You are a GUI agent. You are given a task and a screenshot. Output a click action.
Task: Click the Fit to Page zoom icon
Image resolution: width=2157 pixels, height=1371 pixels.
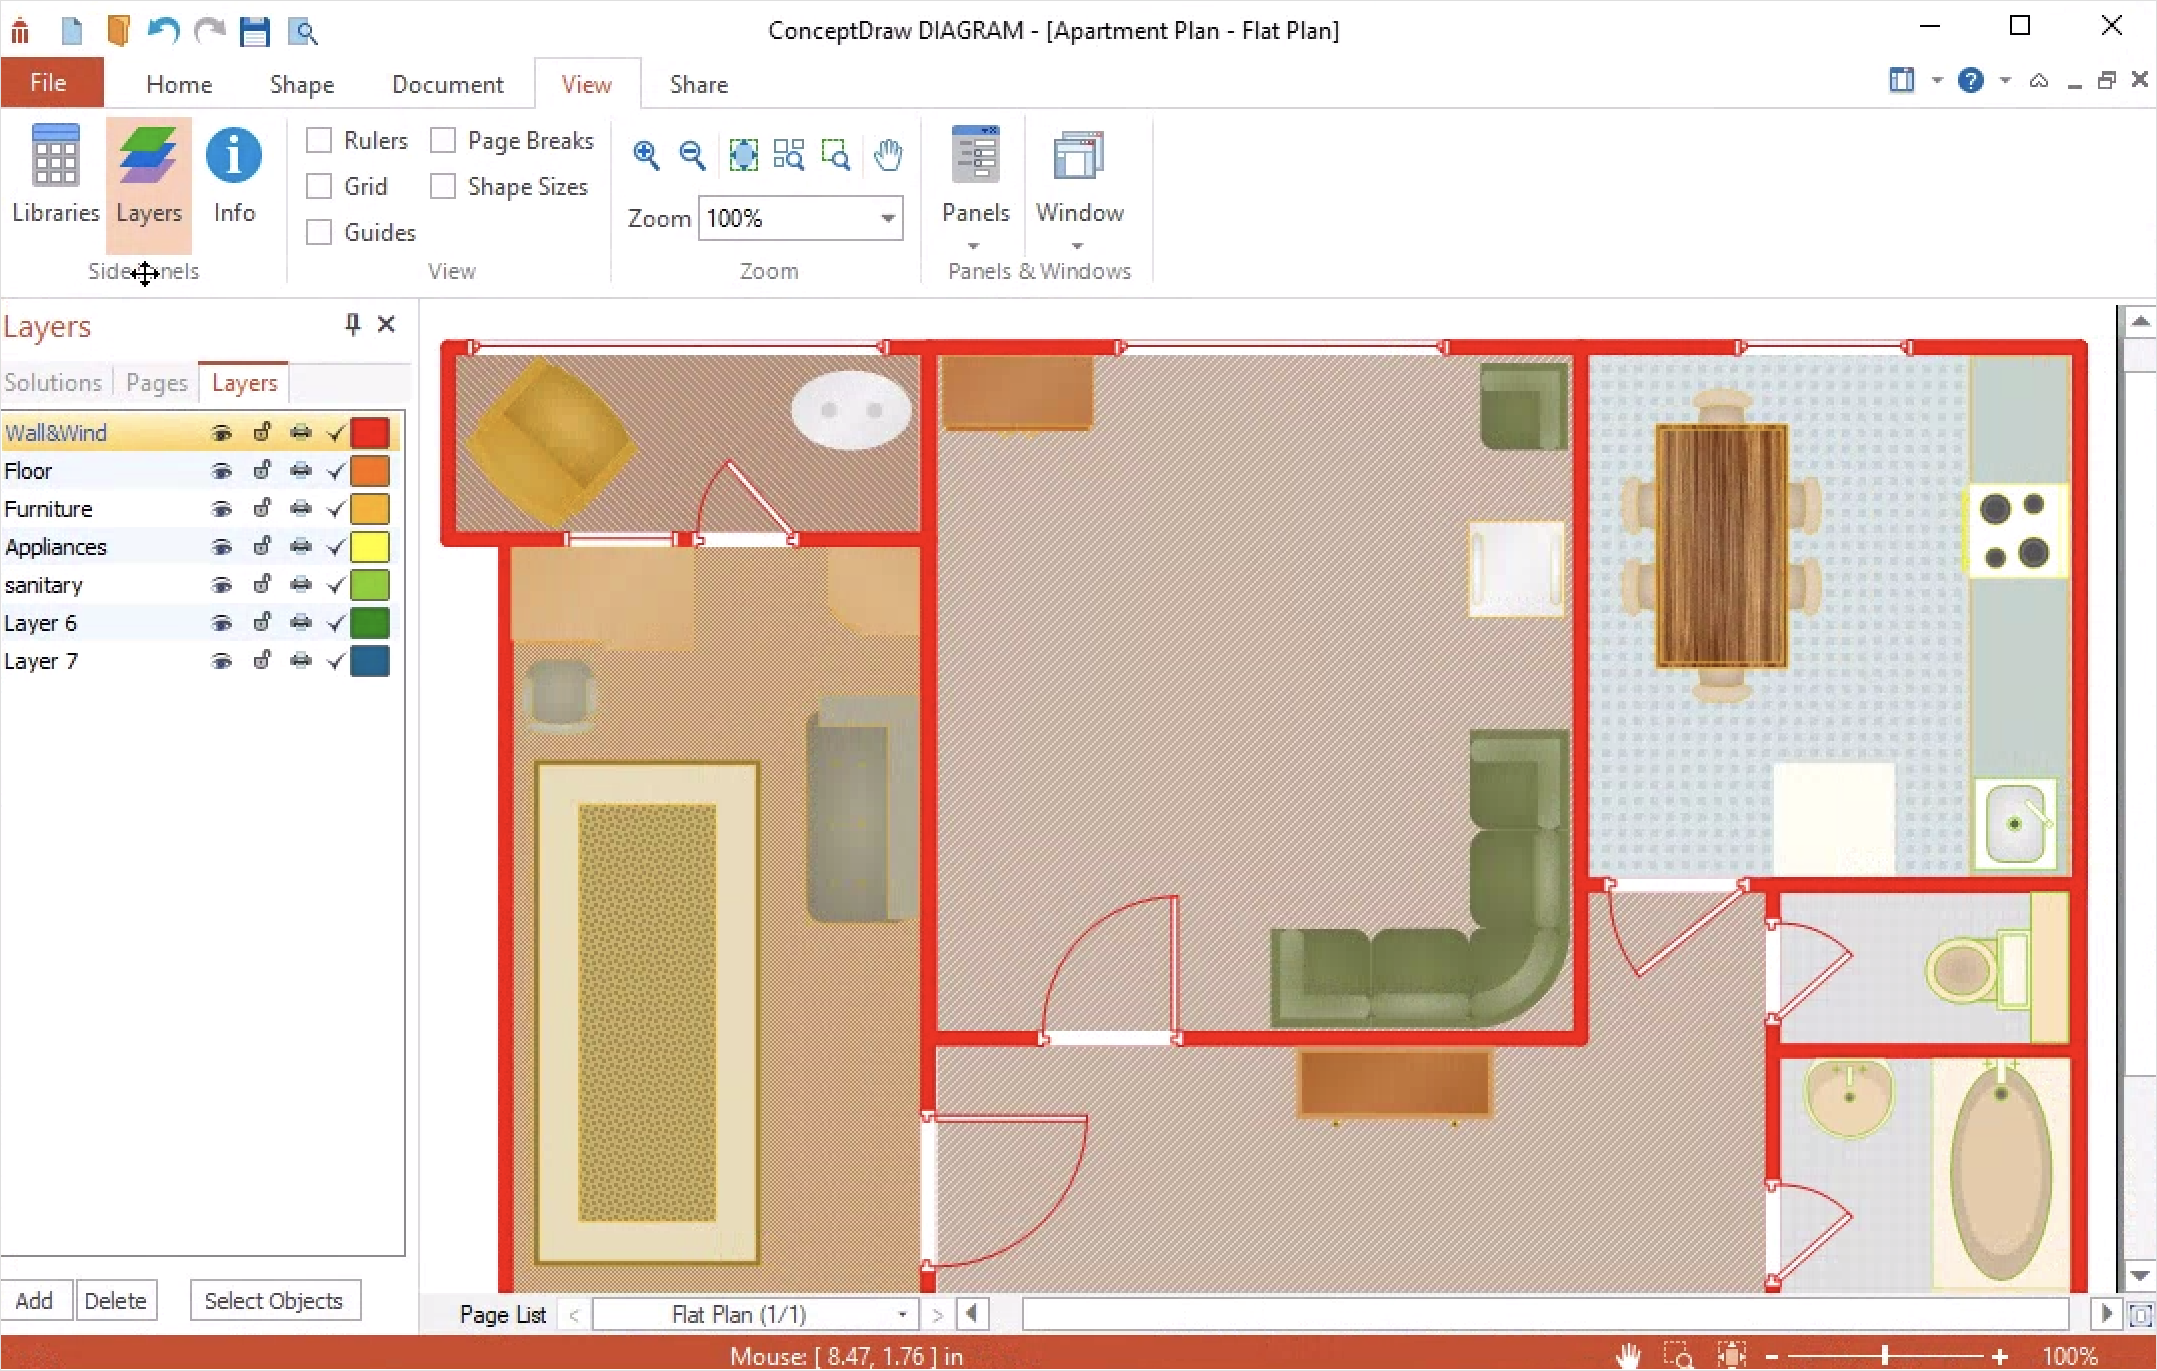[x=743, y=155]
